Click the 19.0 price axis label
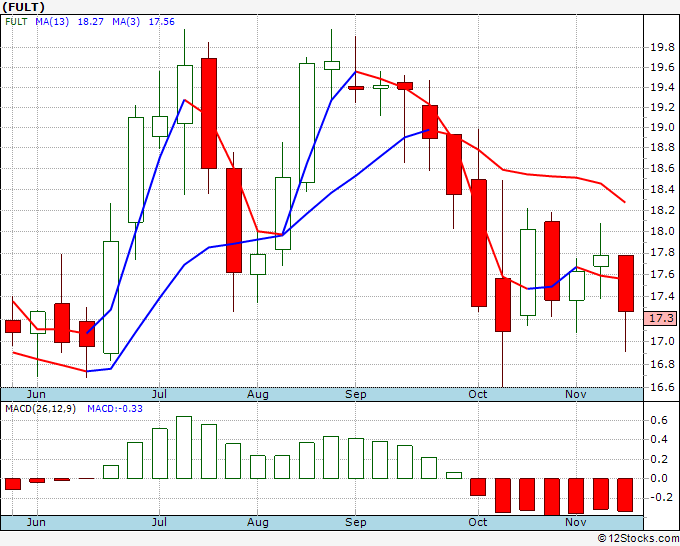Image resolution: width=680 pixels, height=546 pixels. coord(662,128)
